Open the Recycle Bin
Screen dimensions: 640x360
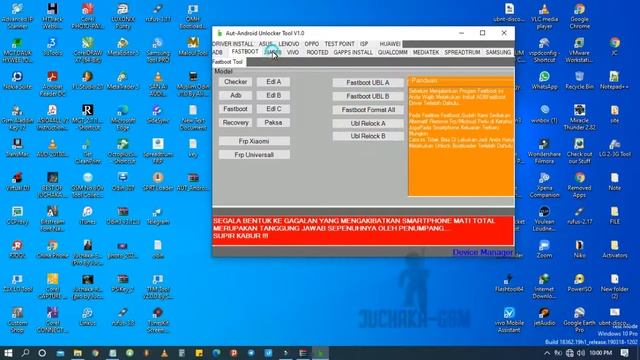pyautogui.click(x=579, y=80)
